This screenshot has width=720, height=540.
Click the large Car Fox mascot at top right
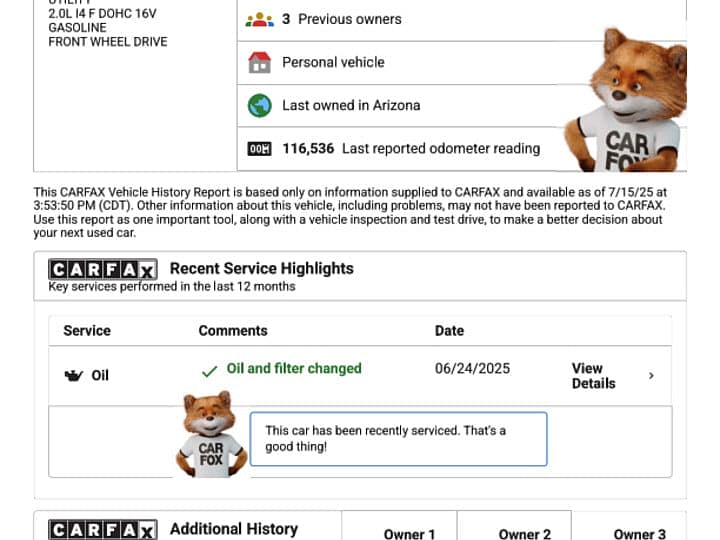[x=626, y=100]
